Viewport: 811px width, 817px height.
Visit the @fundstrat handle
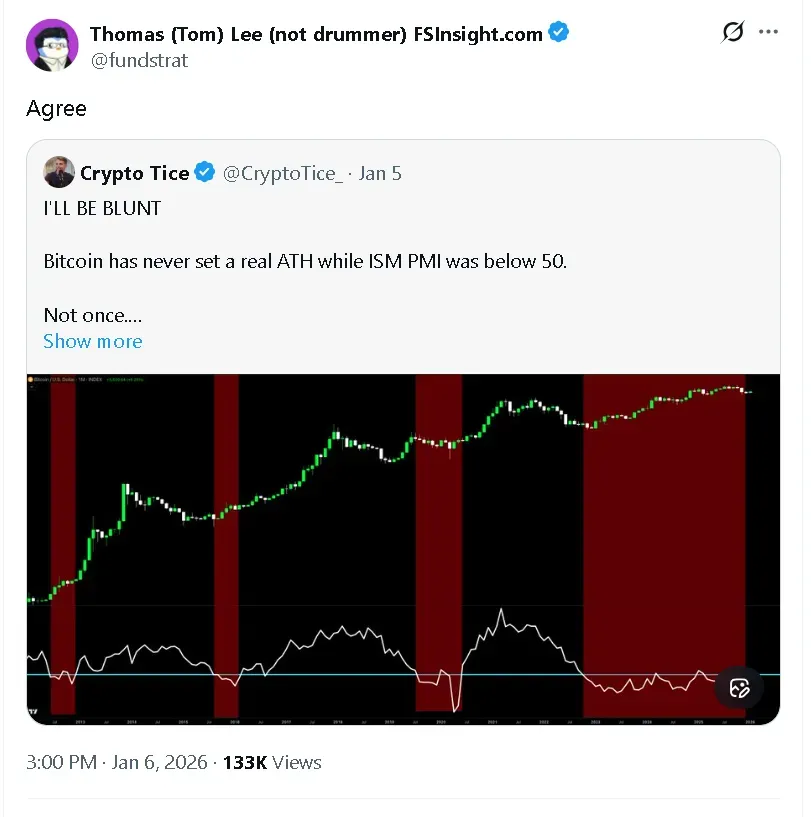139,60
